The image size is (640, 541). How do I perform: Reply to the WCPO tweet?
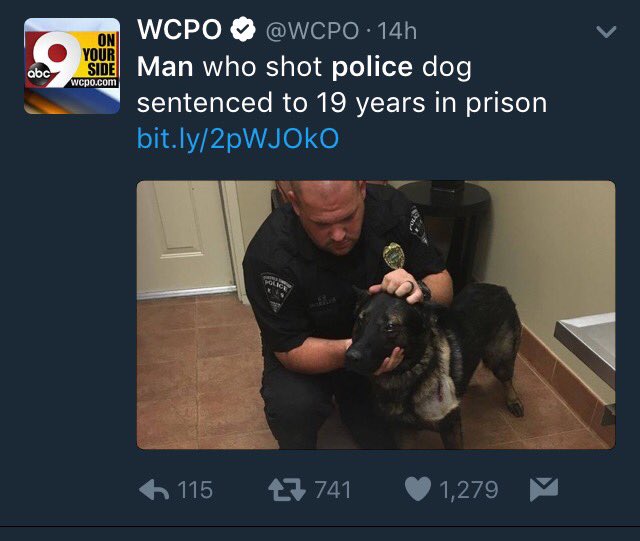point(154,490)
